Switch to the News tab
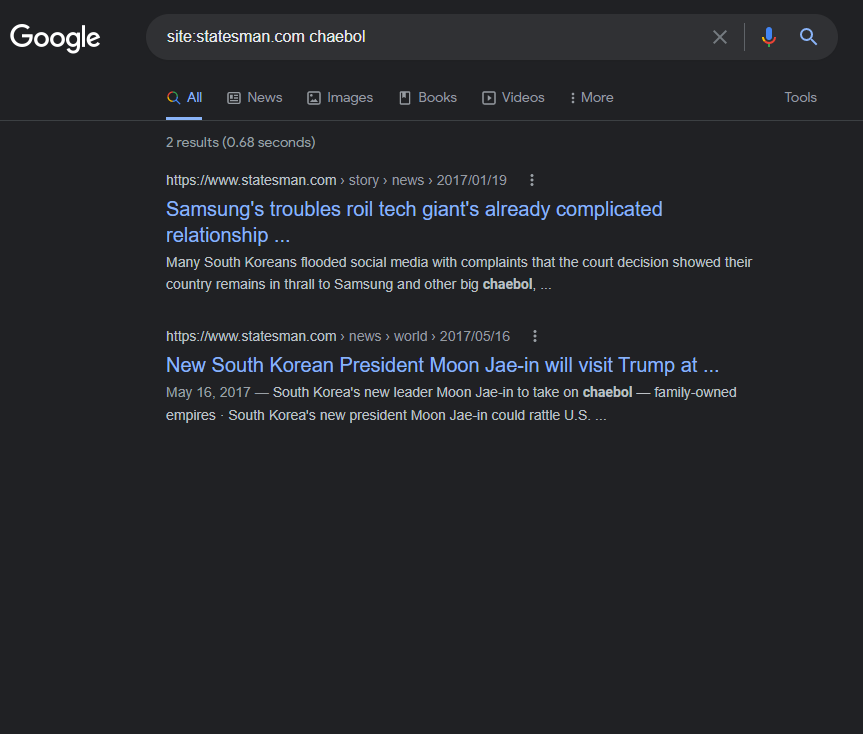Screen dimensions: 863x734 click(255, 98)
